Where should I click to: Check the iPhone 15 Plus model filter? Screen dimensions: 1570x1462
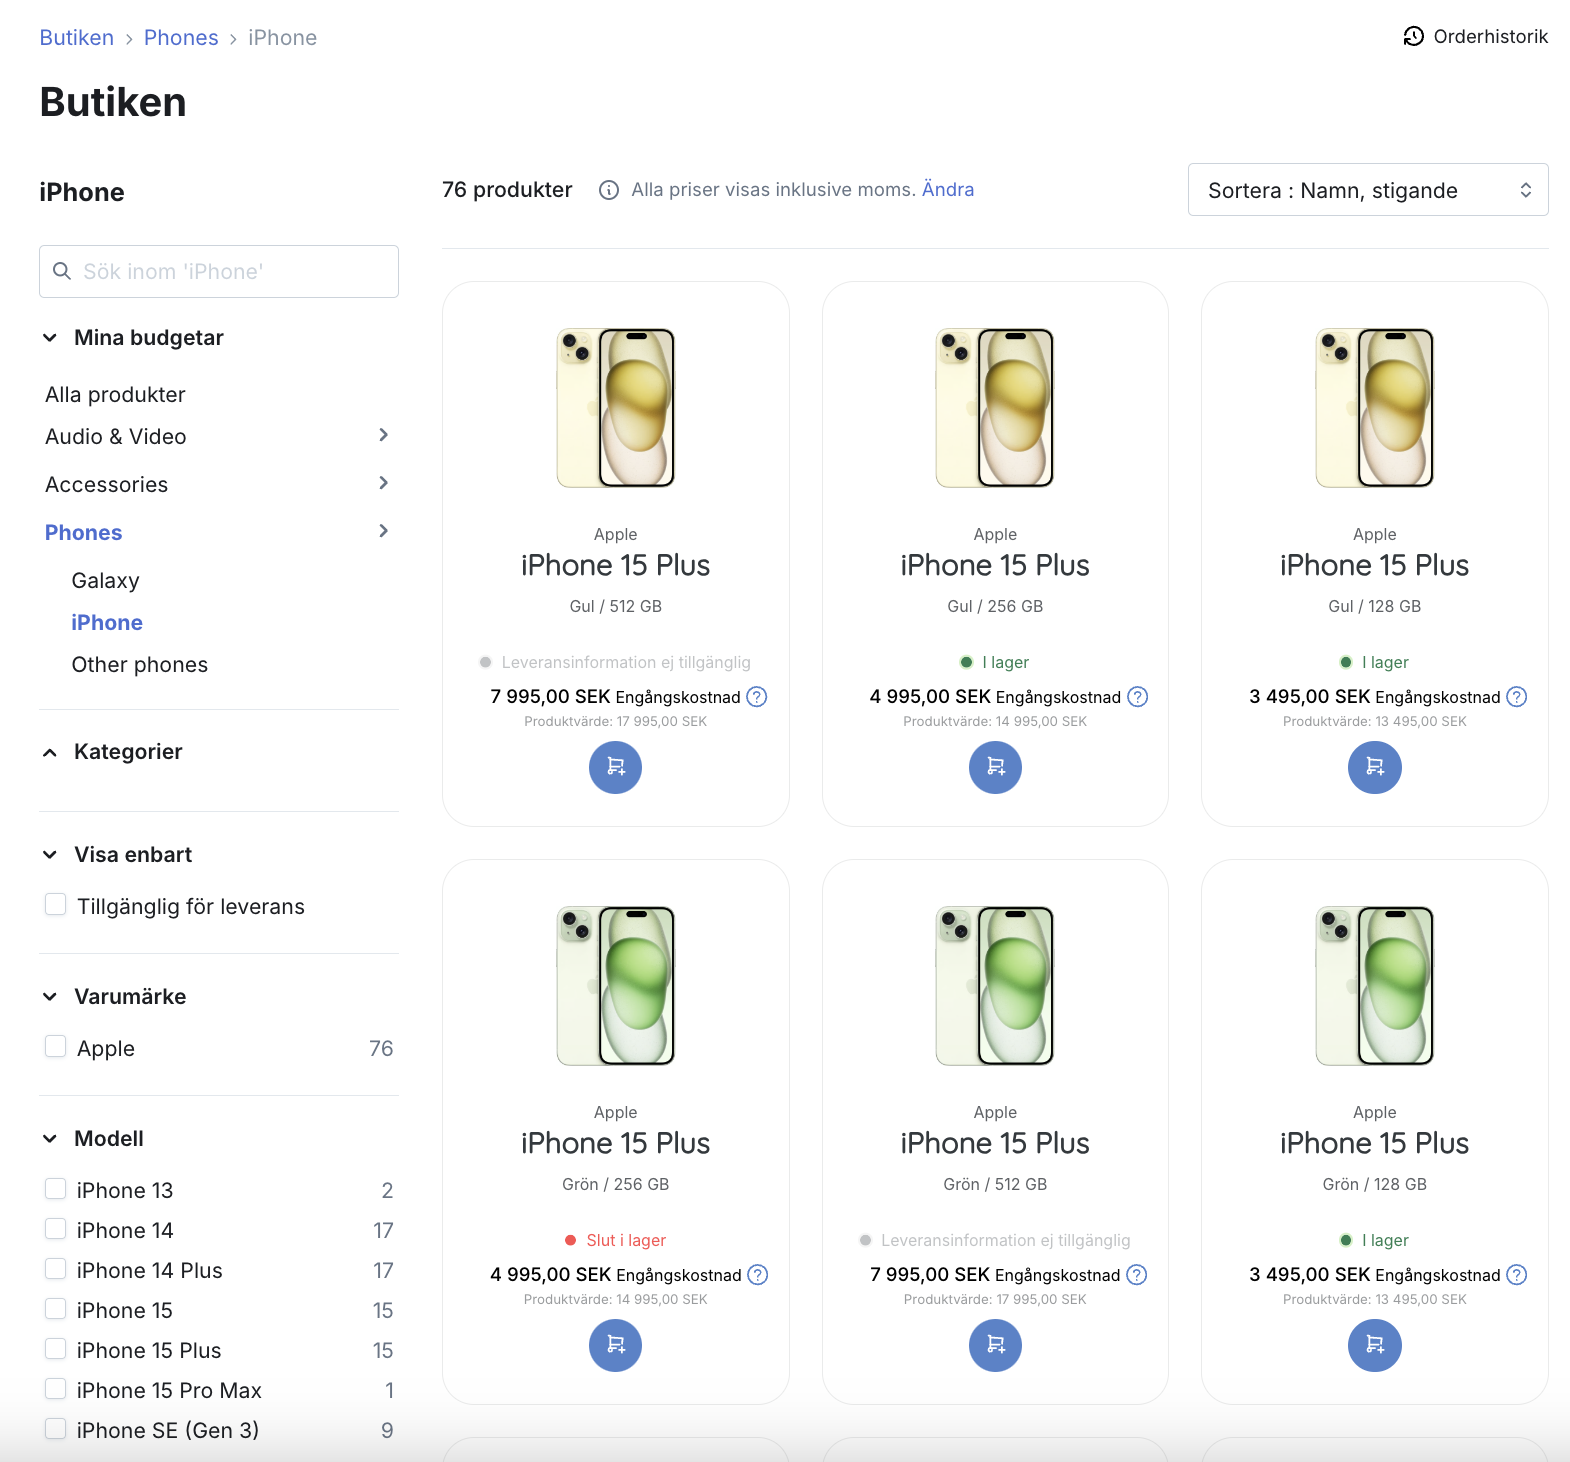tap(56, 1349)
